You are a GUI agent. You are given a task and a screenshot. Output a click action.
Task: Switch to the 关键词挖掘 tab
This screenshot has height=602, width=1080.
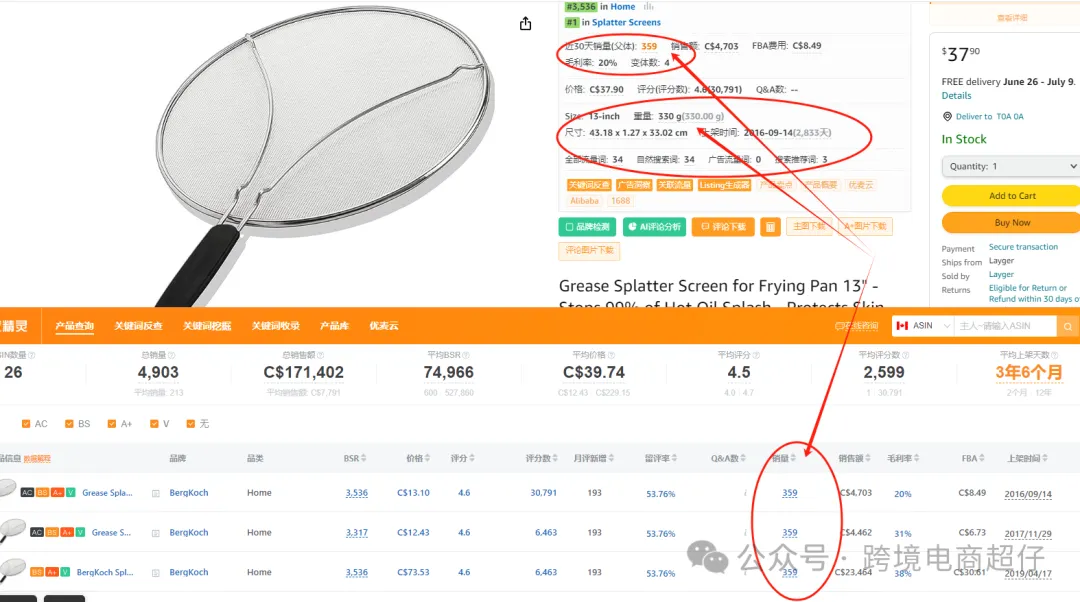207,326
